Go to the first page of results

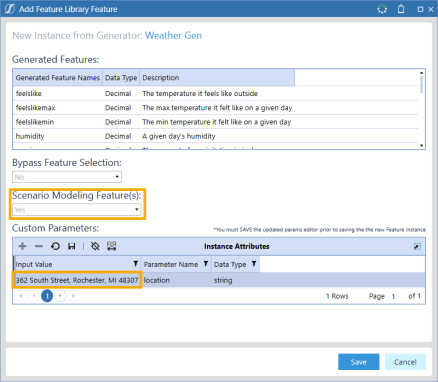click(21, 296)
